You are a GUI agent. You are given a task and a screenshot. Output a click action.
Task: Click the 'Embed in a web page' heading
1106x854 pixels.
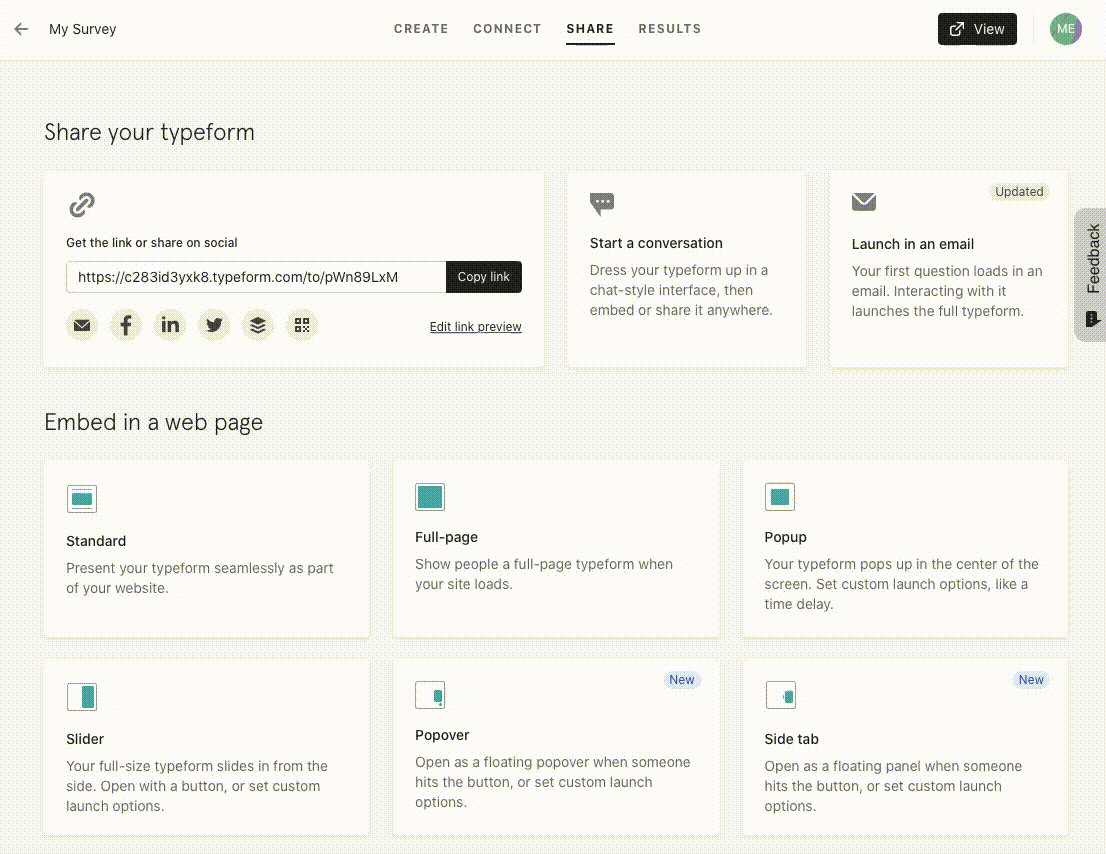pos(153,422)
